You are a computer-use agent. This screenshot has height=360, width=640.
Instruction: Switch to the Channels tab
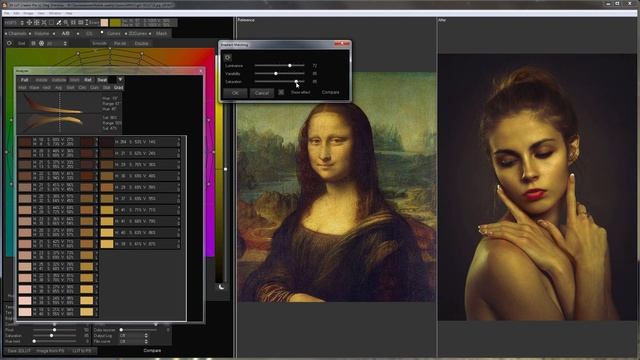[x=17, y=33]
